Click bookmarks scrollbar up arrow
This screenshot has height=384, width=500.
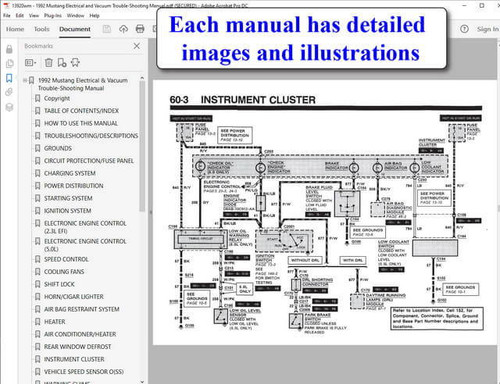[142, 78]
